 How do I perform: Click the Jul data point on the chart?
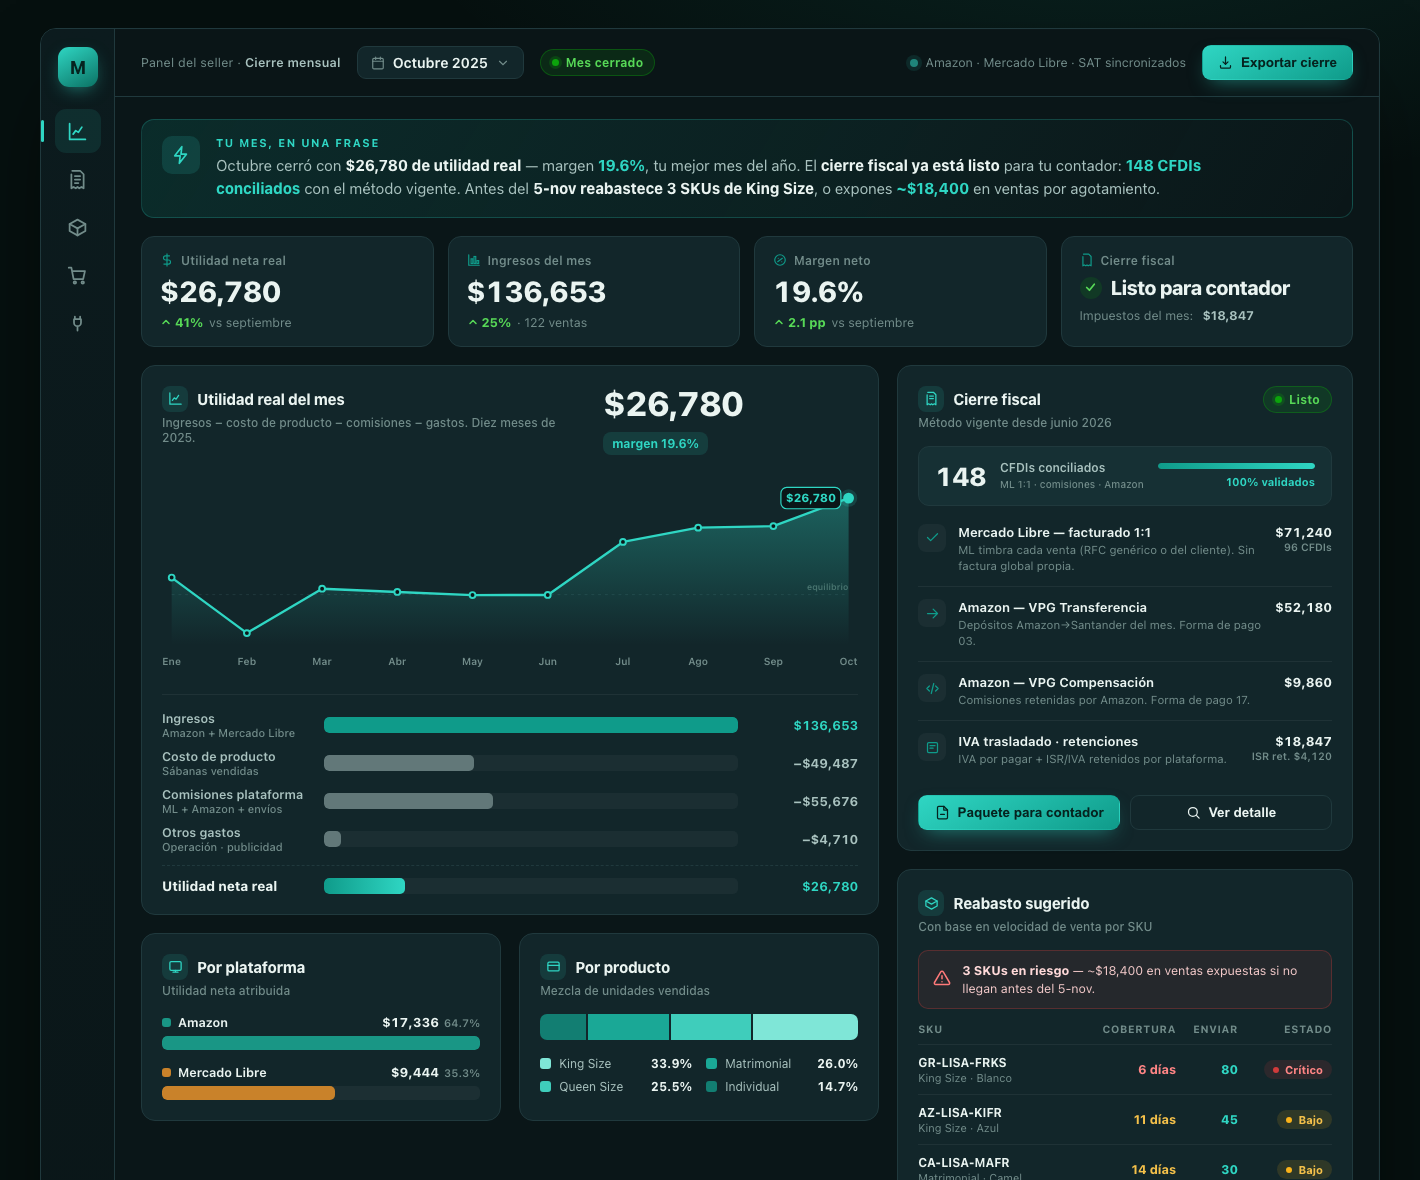pos(623,542)
